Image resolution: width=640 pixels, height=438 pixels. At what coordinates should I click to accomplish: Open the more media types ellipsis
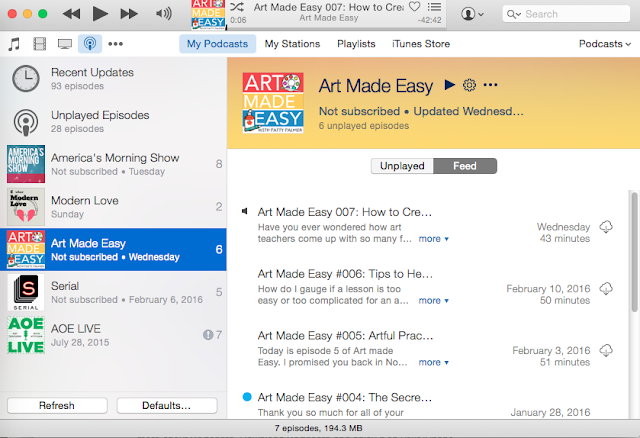coord(116,44)
